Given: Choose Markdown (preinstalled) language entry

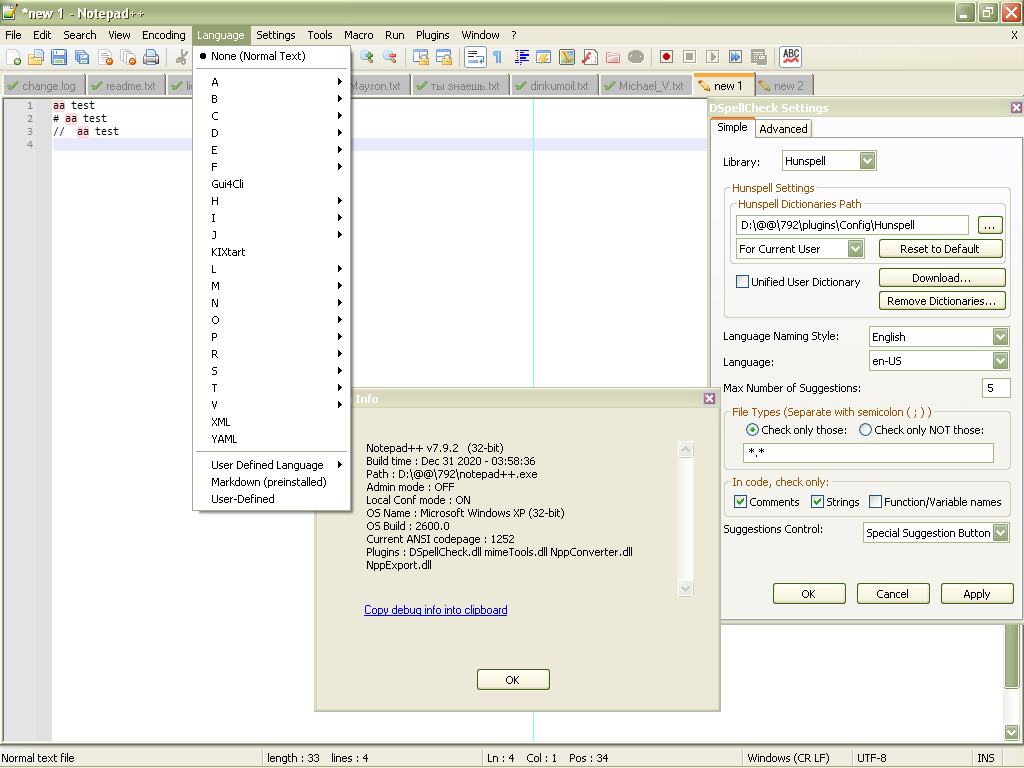Looking at the screenshot, I should pos(272,482).
